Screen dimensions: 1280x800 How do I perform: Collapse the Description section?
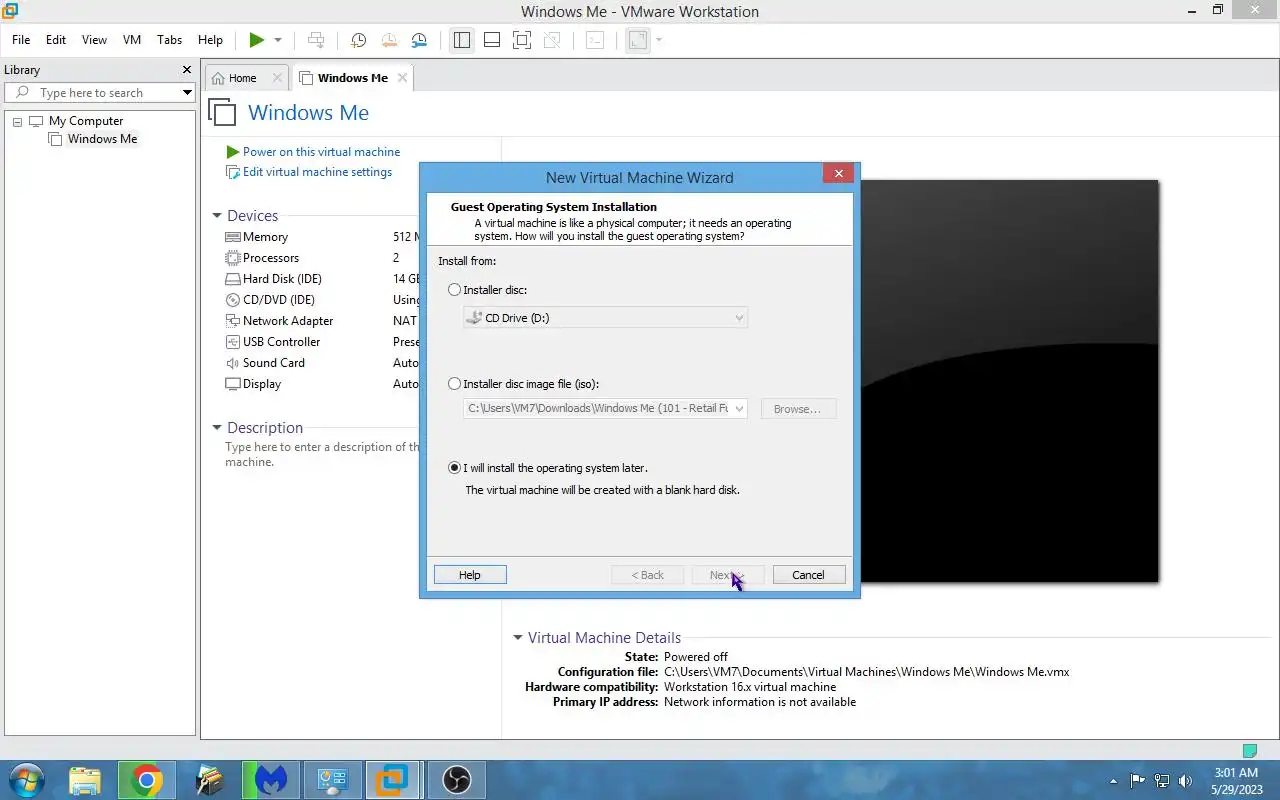tap(217, 428)
